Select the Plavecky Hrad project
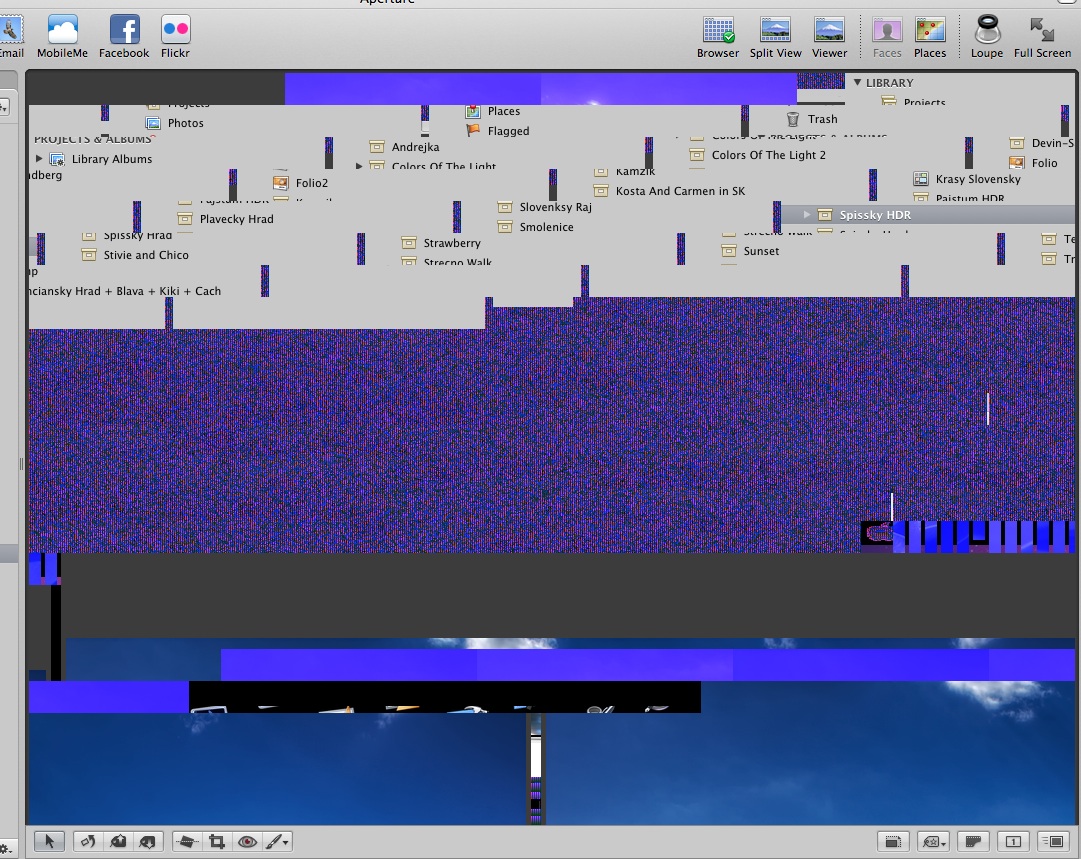Screen dimensions: 1081x859 click(225, 219)
